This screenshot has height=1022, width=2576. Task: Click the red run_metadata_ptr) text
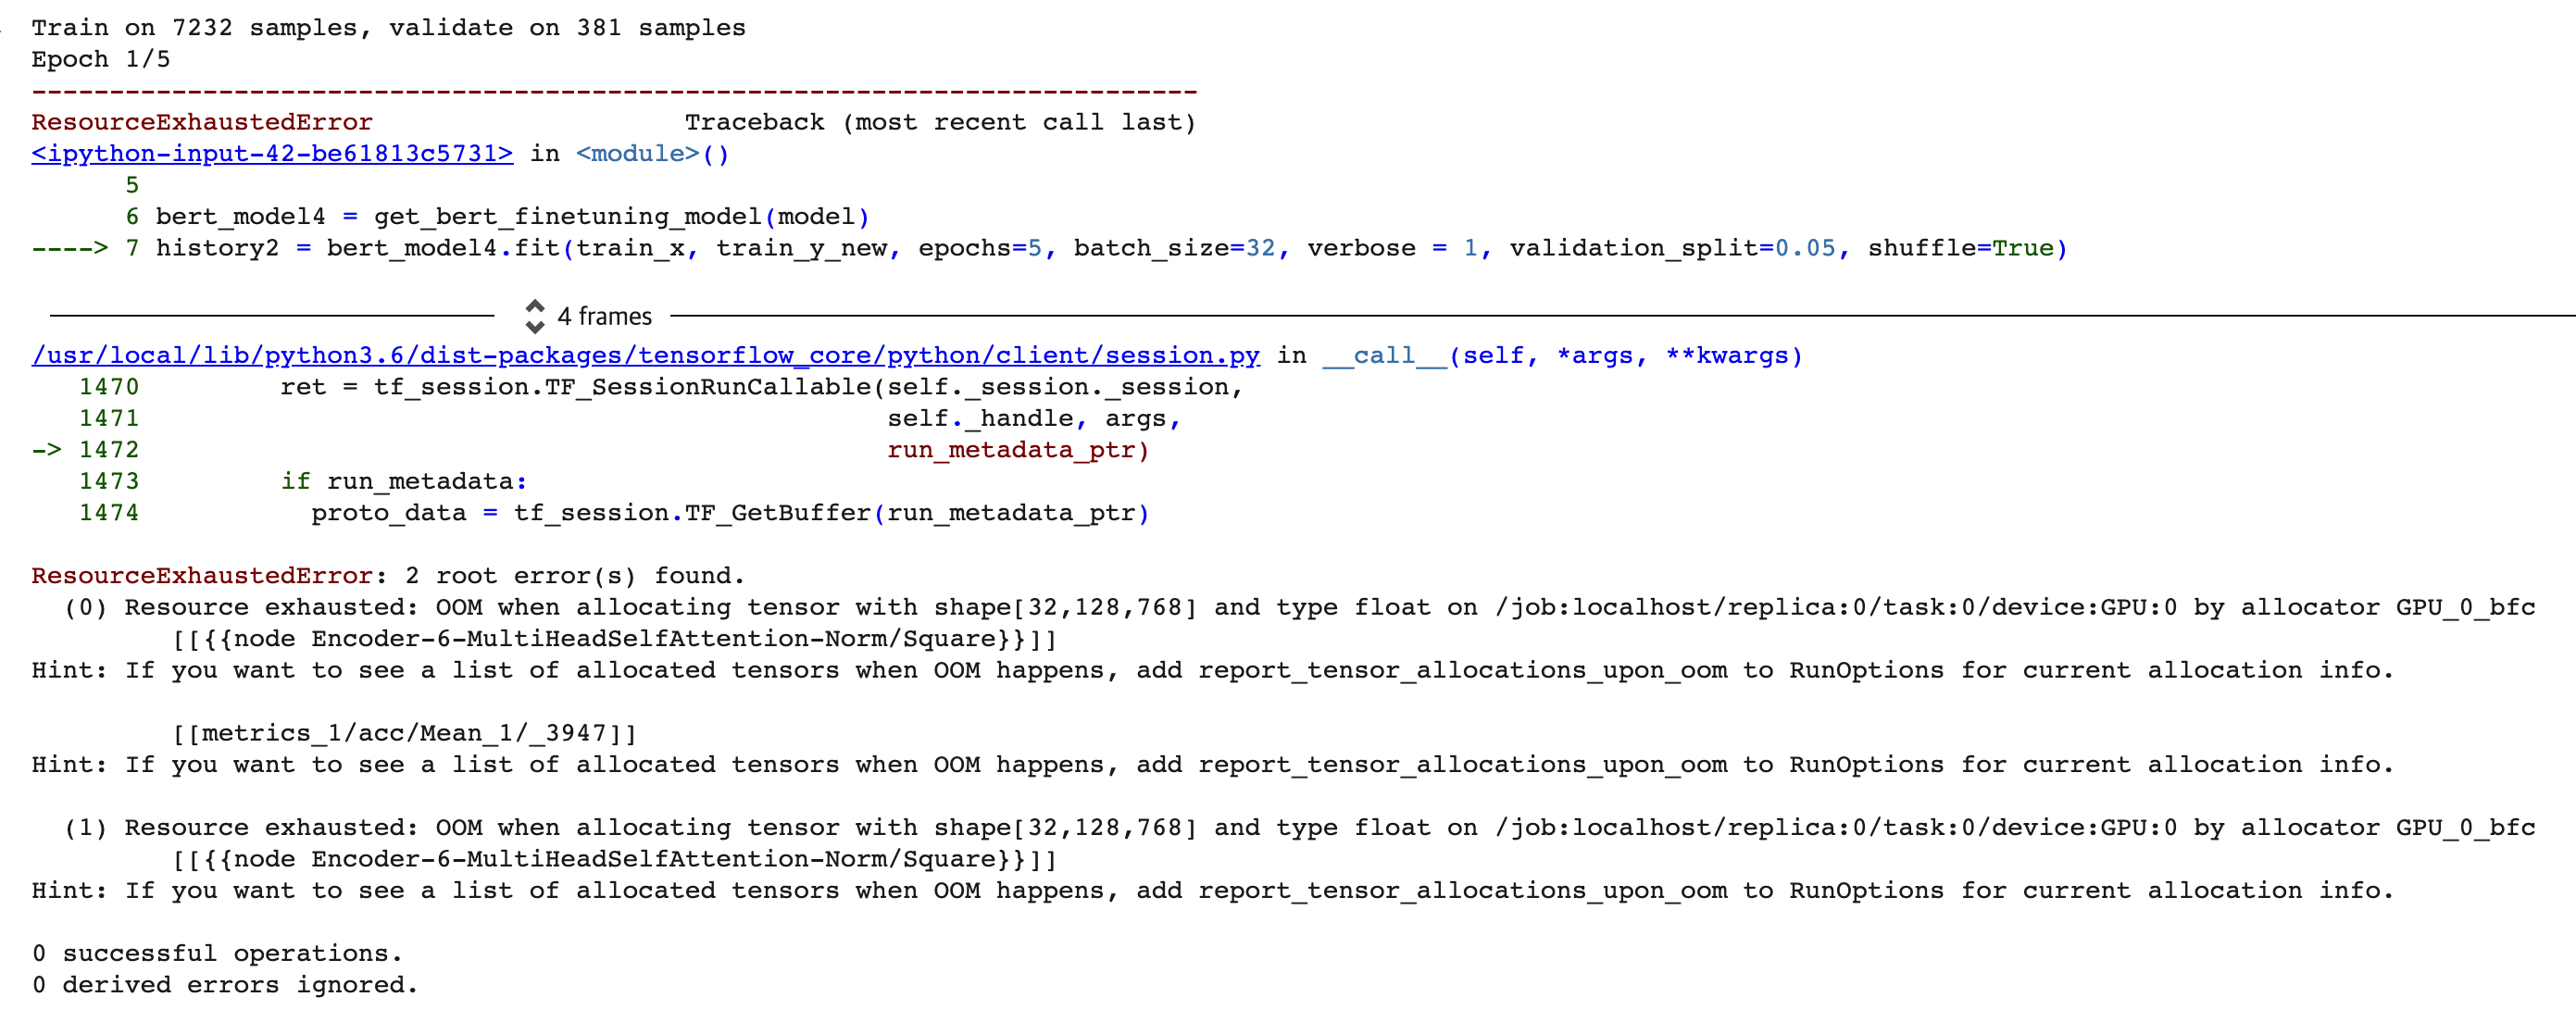tap(1018, 450)
